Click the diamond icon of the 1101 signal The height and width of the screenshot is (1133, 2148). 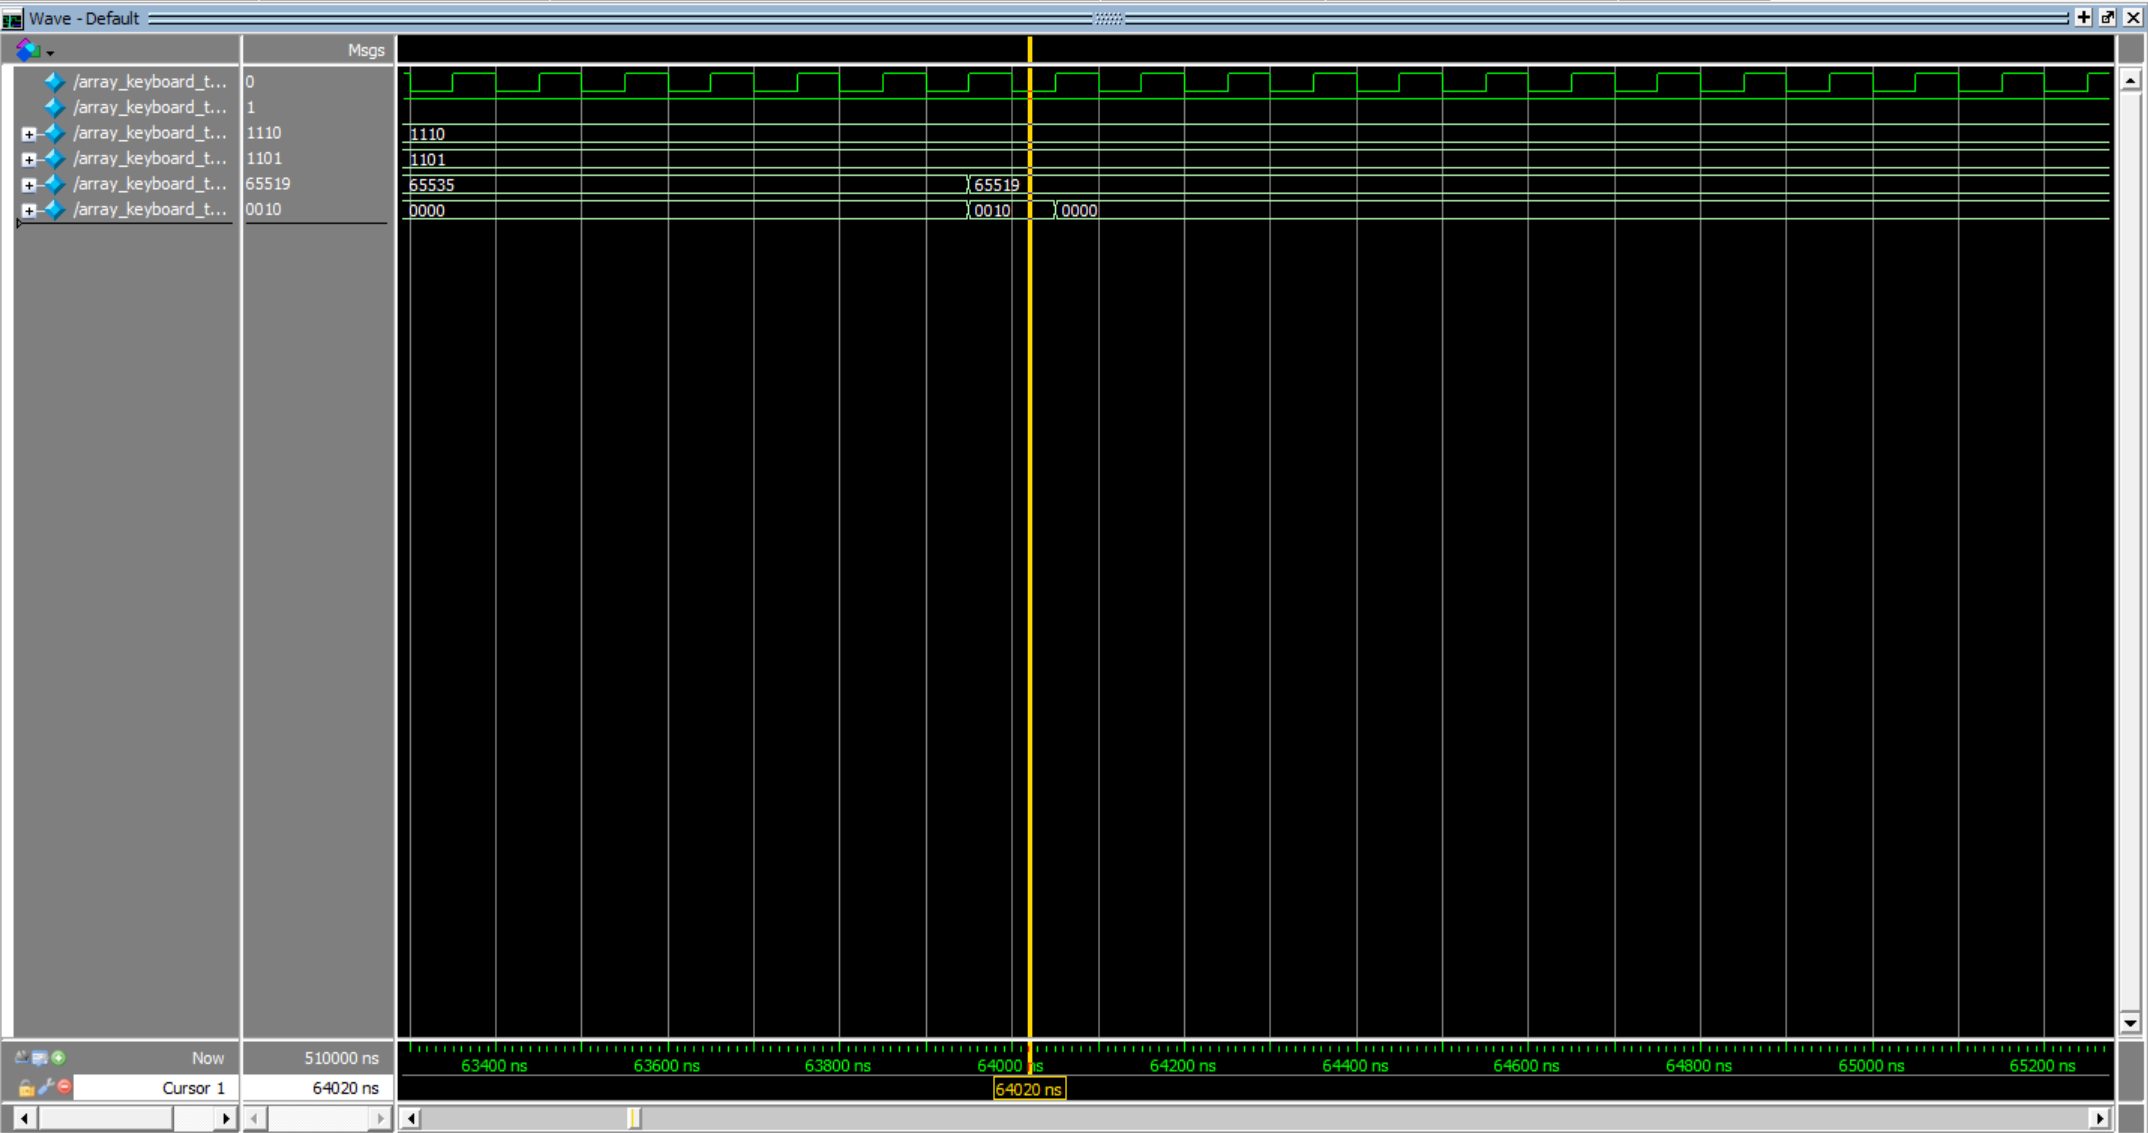pos(55,158)
